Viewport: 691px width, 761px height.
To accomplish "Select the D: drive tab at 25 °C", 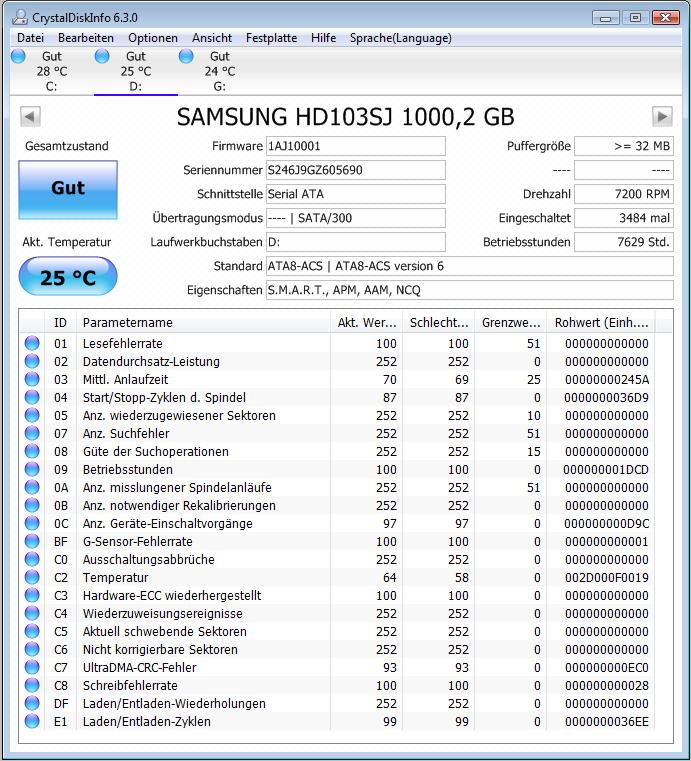I will 135,71.
